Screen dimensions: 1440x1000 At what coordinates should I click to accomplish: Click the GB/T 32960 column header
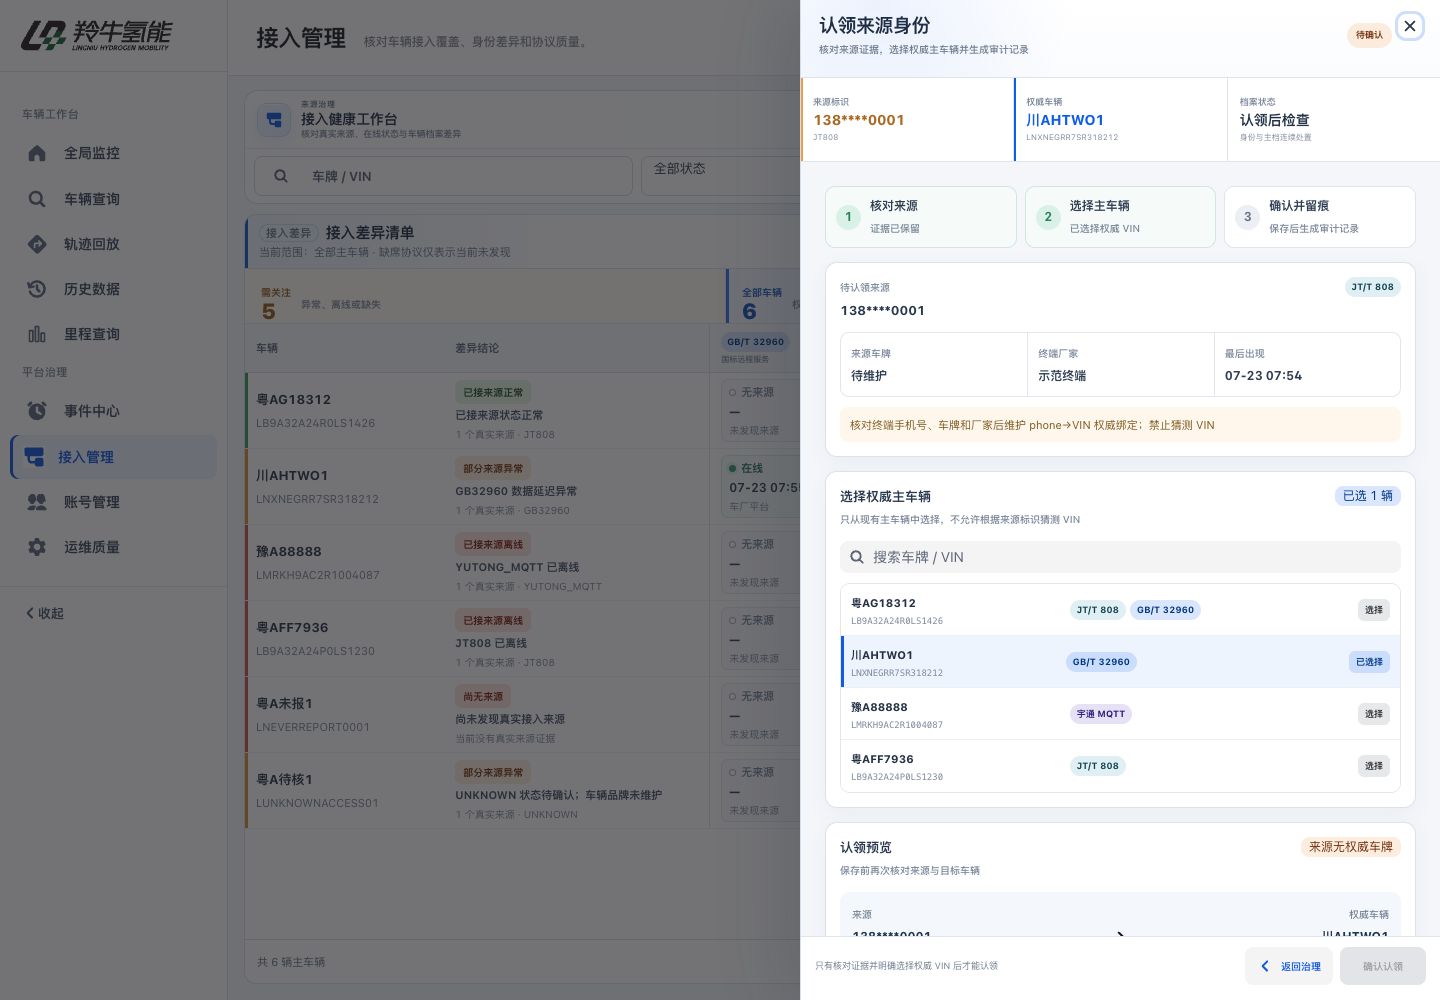coord(755,342)
